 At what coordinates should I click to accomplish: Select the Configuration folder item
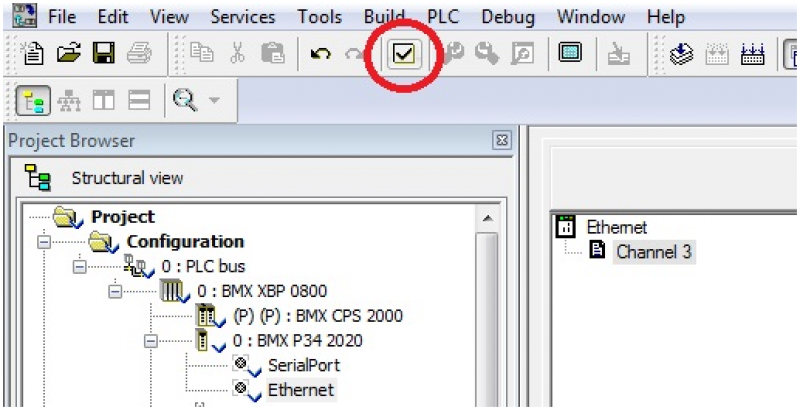(x=185, y=241)
